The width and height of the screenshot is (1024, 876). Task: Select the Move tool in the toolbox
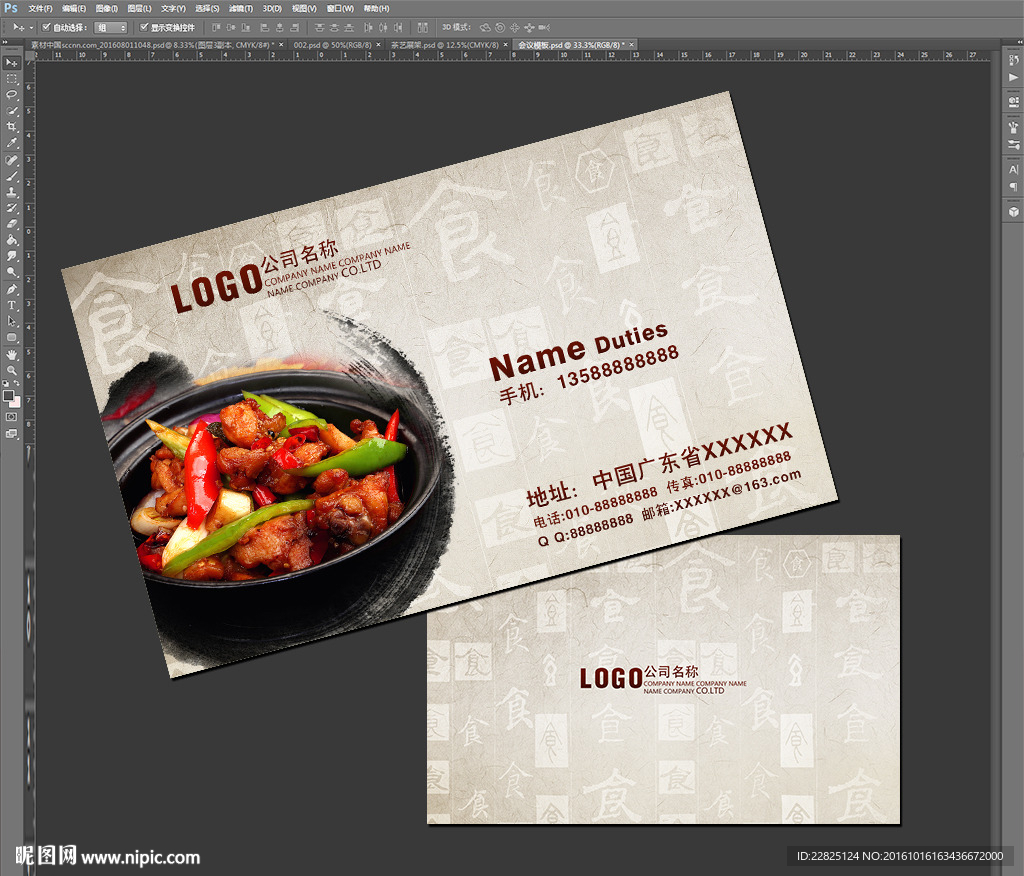pyautogui.click(x=12, y=63)
